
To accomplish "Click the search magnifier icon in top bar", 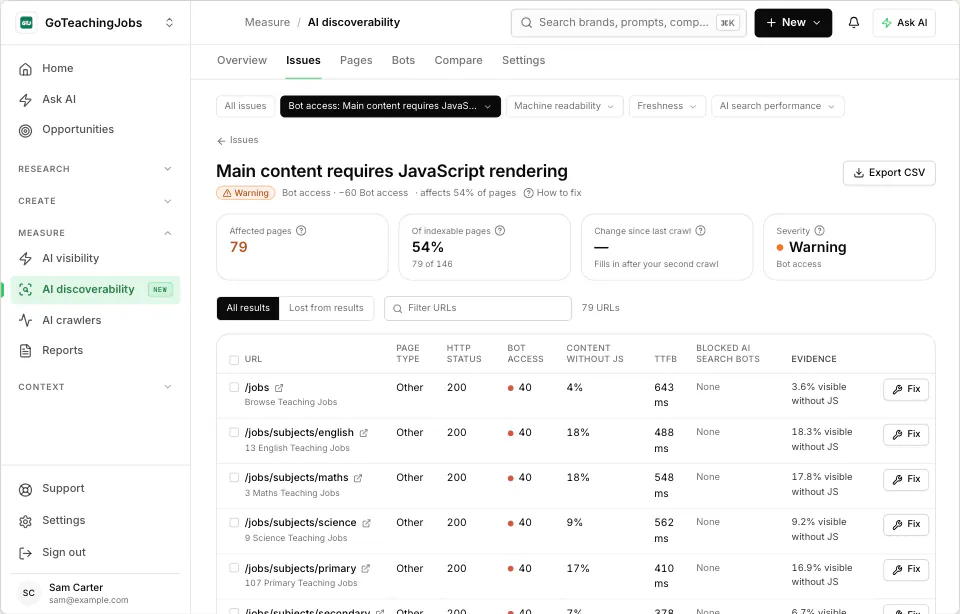I will coord(526,23).
